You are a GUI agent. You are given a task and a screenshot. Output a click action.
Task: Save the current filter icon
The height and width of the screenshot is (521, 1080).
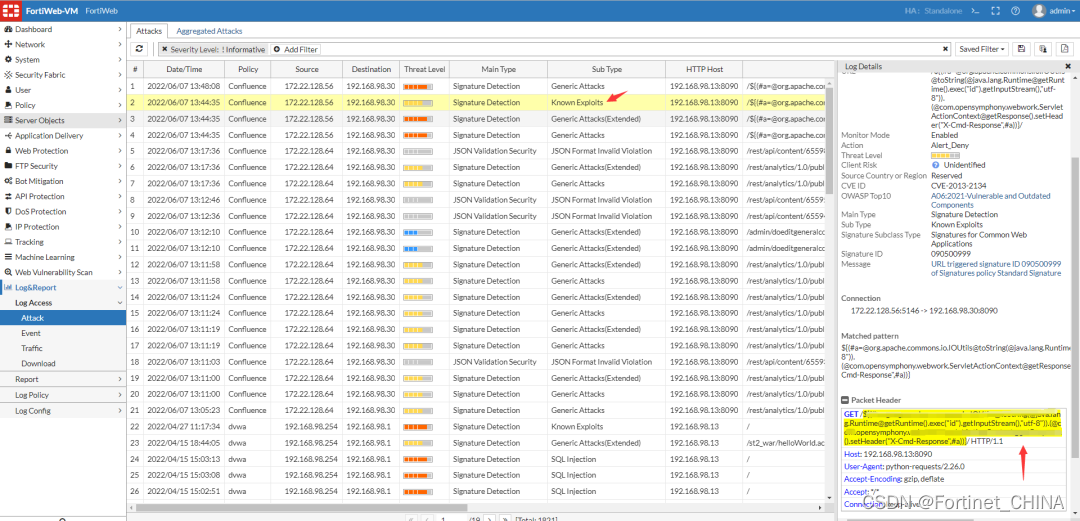[x=1021, y=49]
